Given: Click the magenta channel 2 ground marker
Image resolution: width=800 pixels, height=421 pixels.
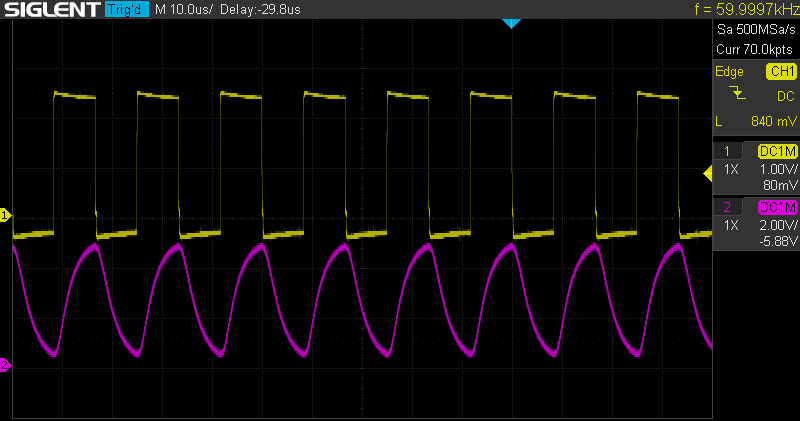Looking at the screenshot, I should coord(6,365).
